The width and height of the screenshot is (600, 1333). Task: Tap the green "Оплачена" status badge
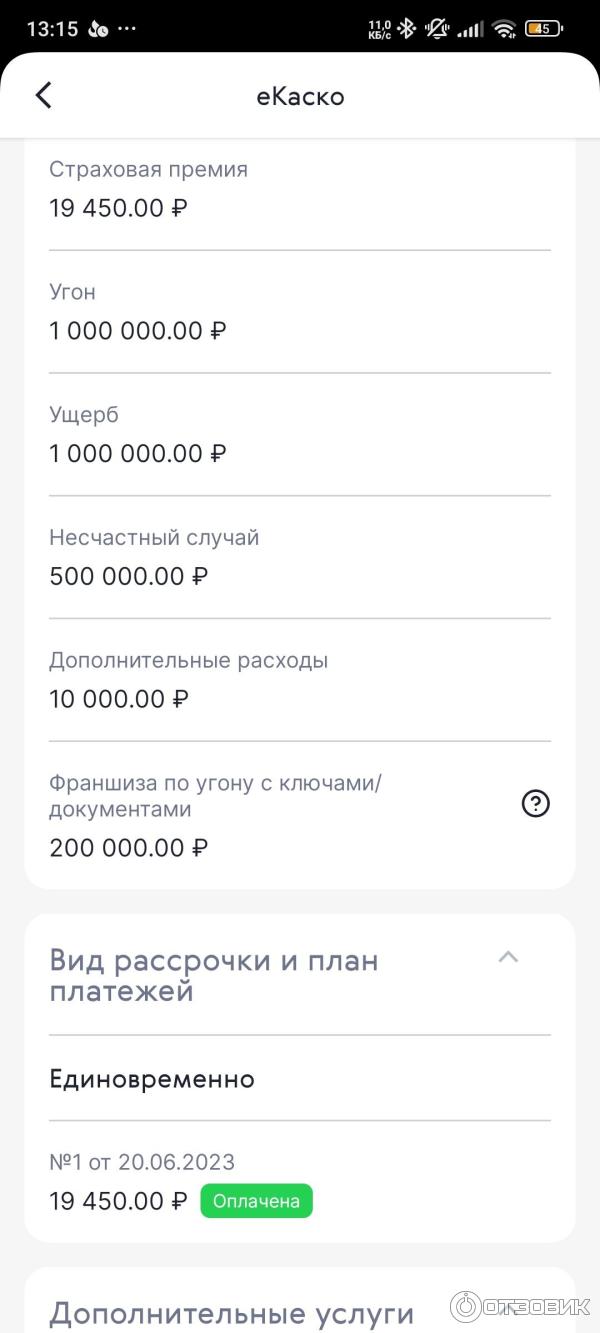[x=256, y=1201]
